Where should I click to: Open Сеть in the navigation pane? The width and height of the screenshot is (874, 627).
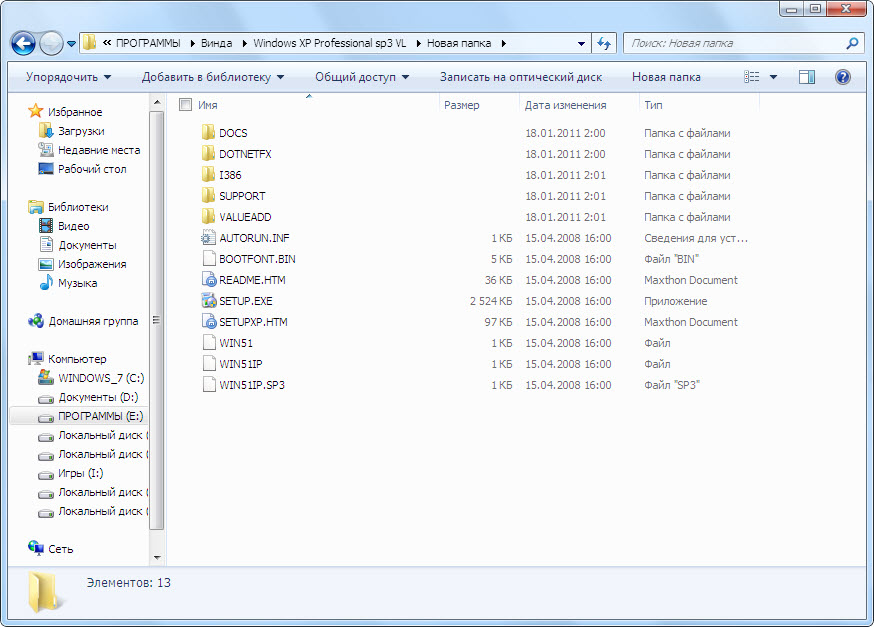tap(60, 549)
